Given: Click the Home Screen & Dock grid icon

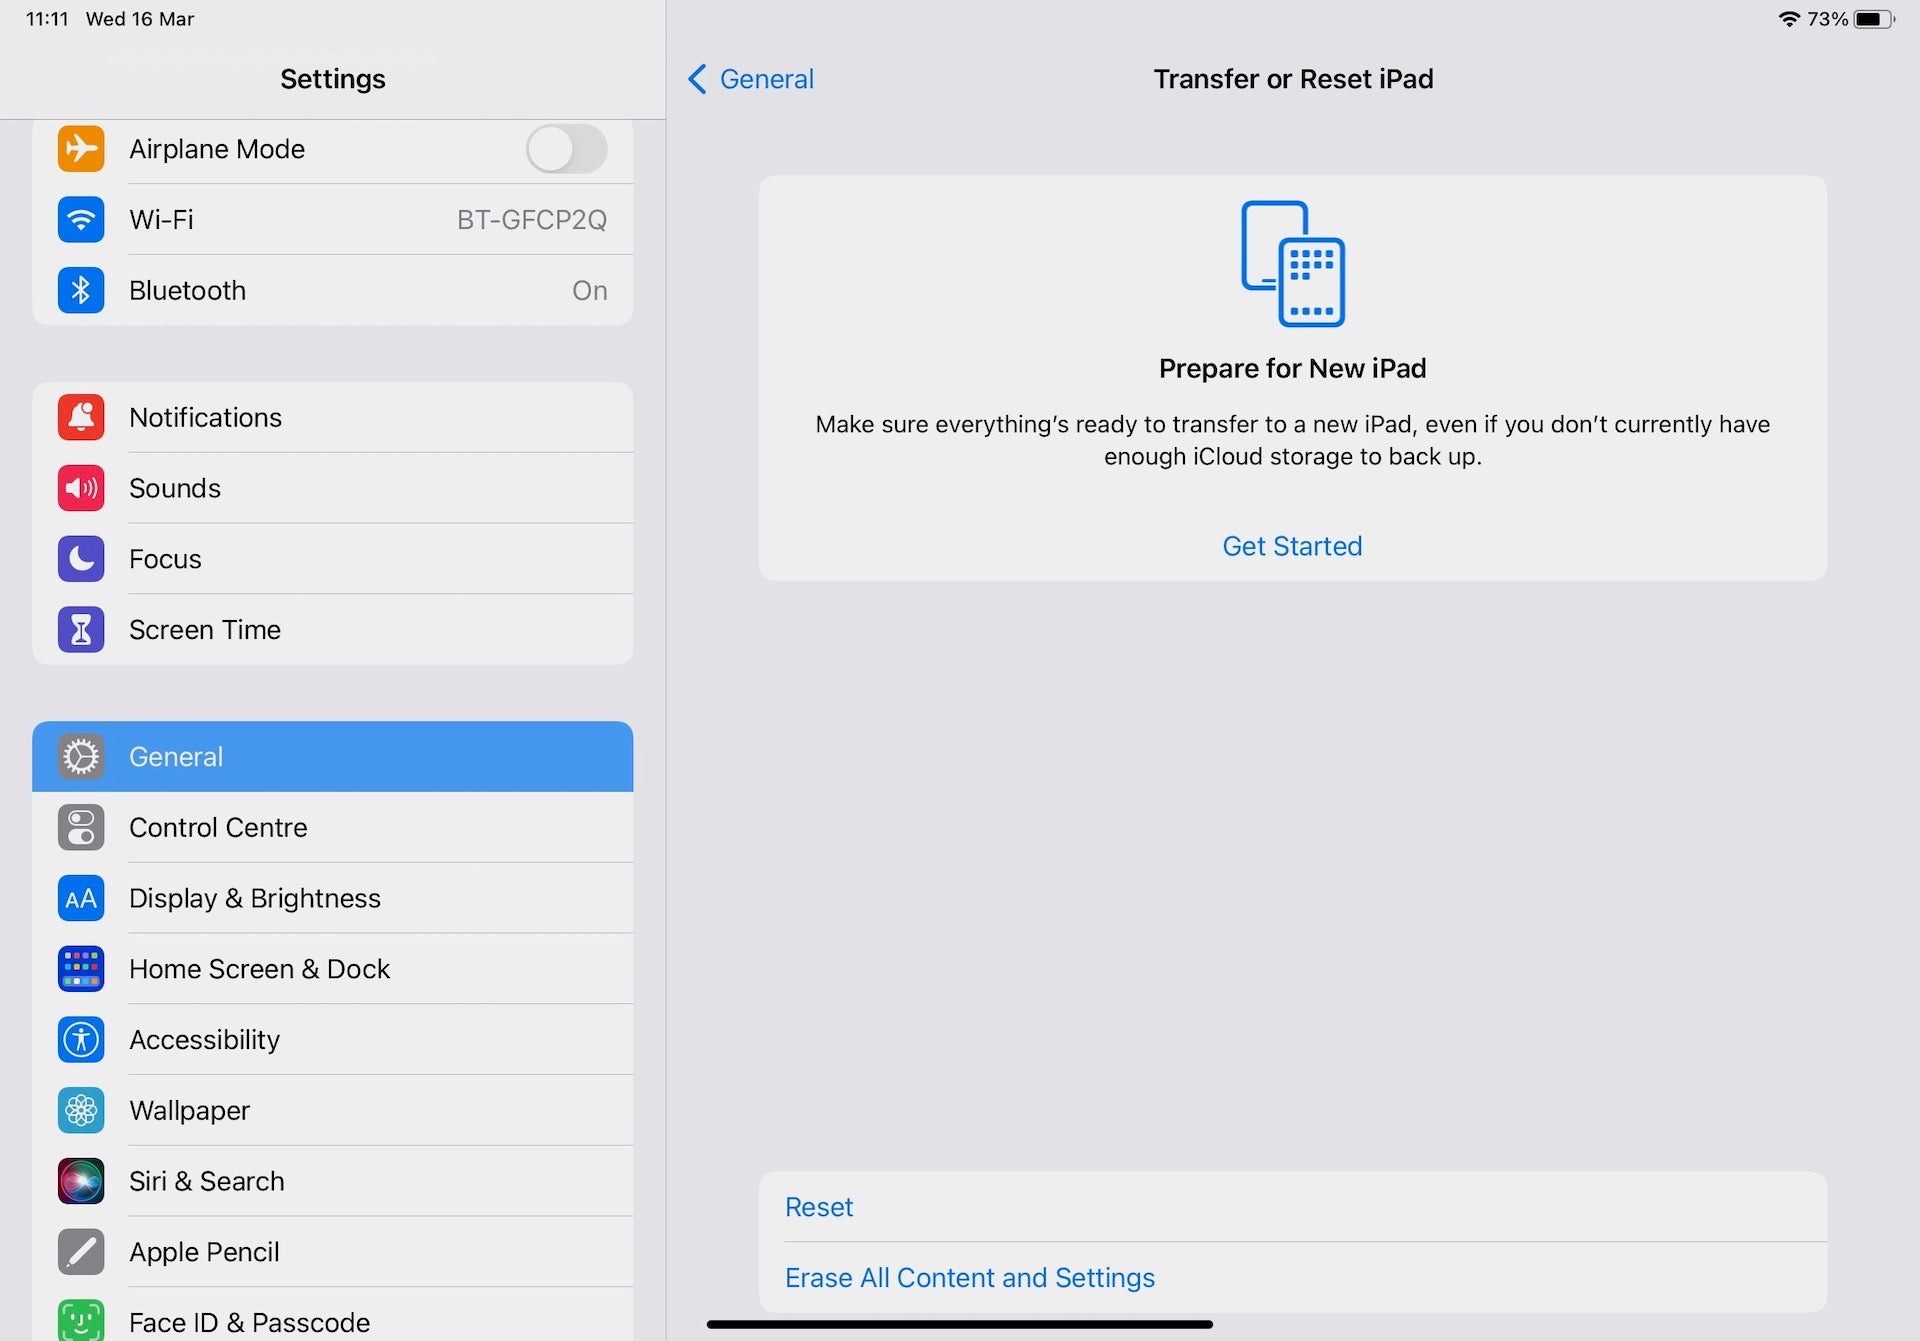Looking at the screenshot, I should coord(81,969).
